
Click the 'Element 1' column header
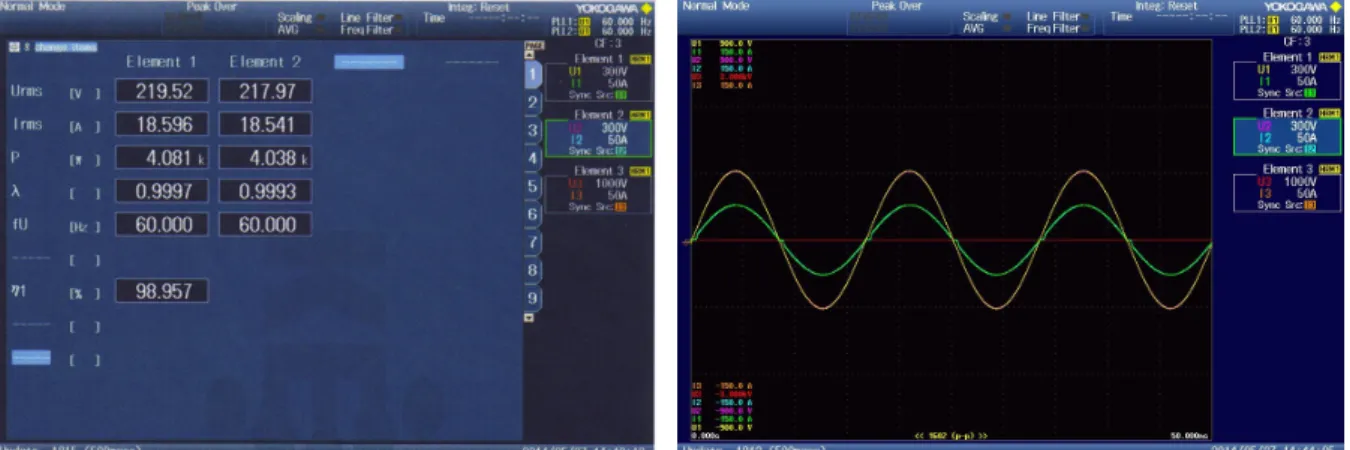(161, 62)
